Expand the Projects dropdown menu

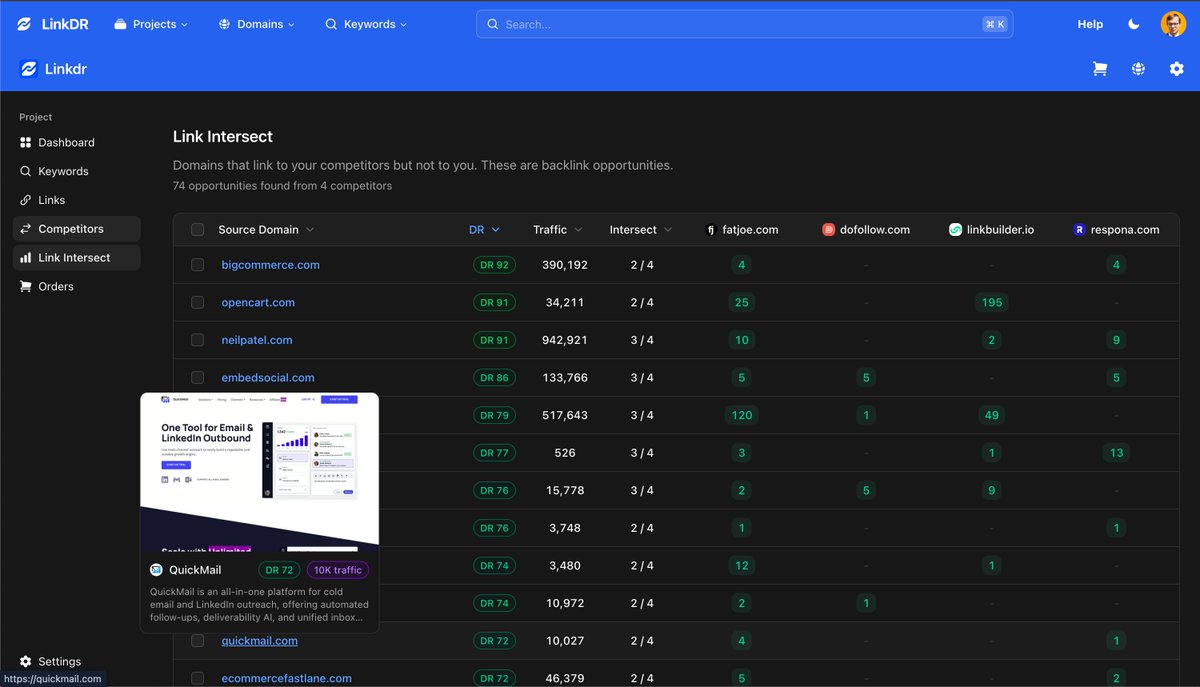151,24
